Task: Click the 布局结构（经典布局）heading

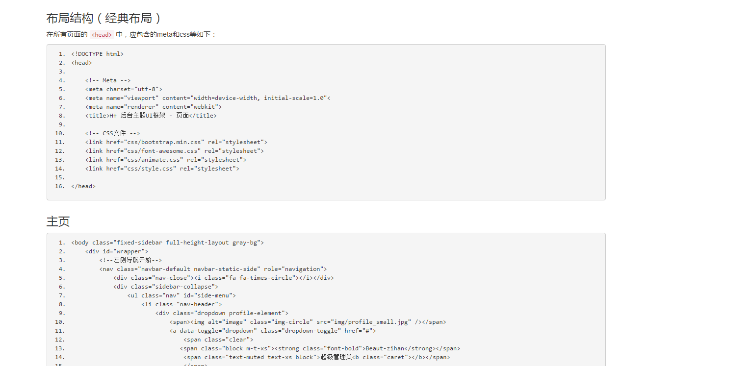Action: [x=104, y=18]
